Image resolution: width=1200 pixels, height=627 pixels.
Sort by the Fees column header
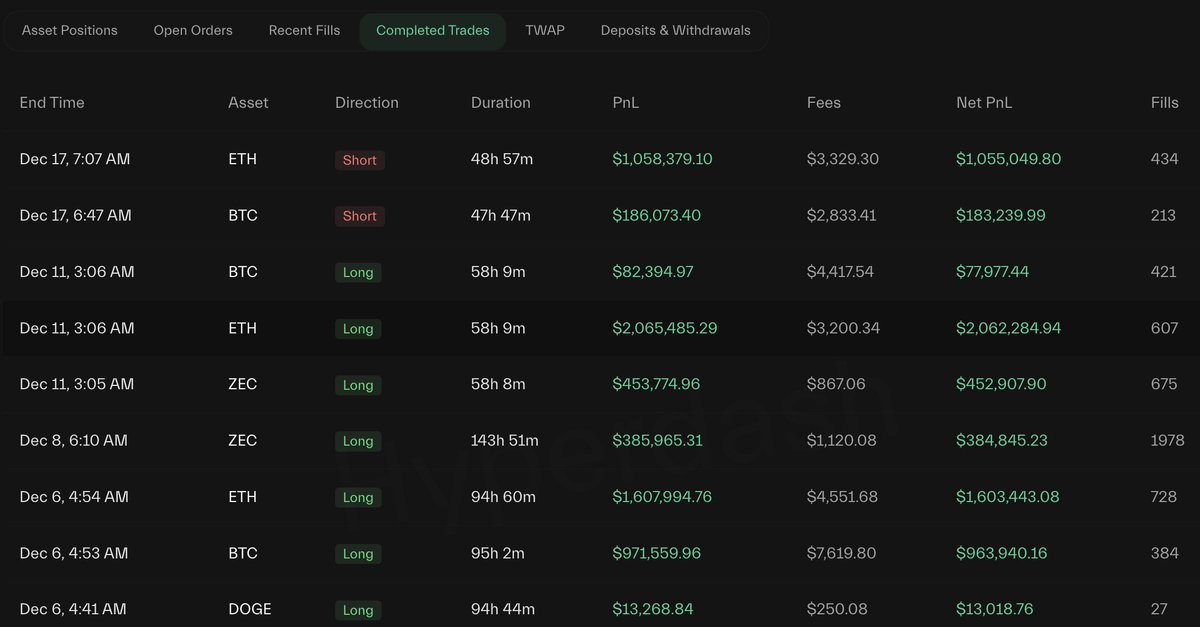click(824, 102)
